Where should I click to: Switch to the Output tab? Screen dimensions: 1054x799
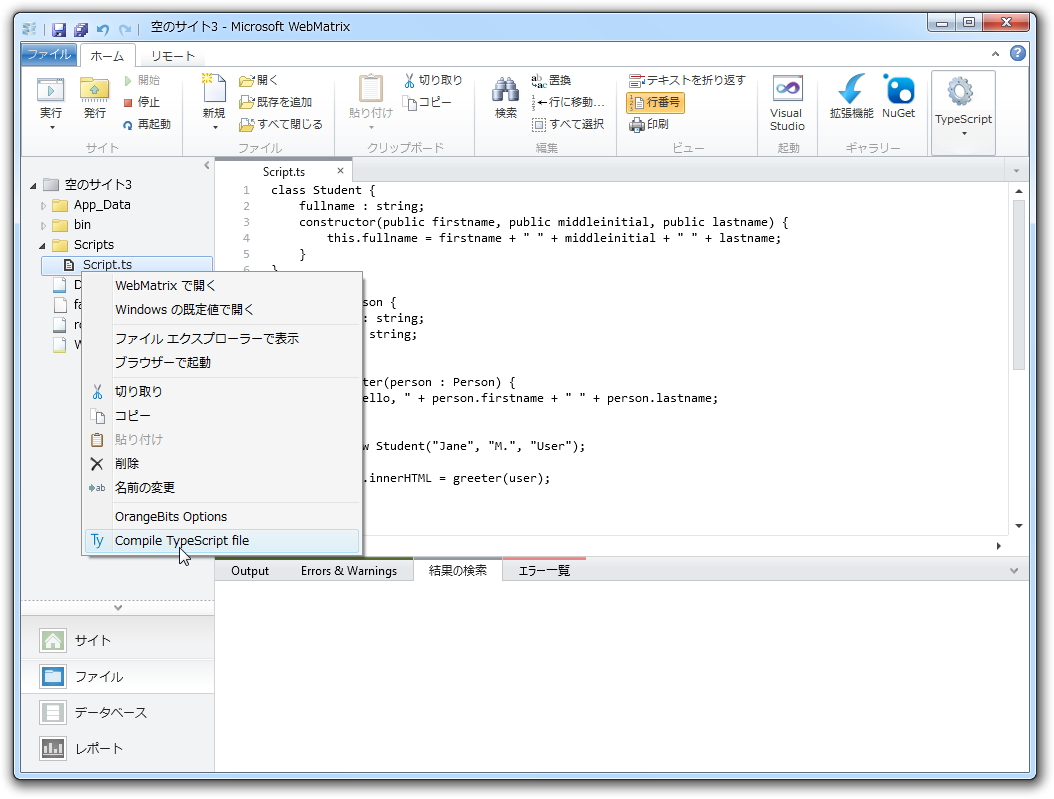(x=250, y=571)
